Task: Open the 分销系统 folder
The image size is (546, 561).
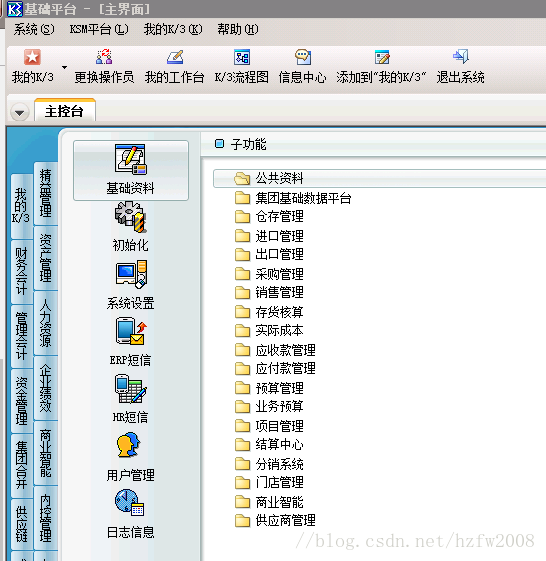Action: (269, 464)
